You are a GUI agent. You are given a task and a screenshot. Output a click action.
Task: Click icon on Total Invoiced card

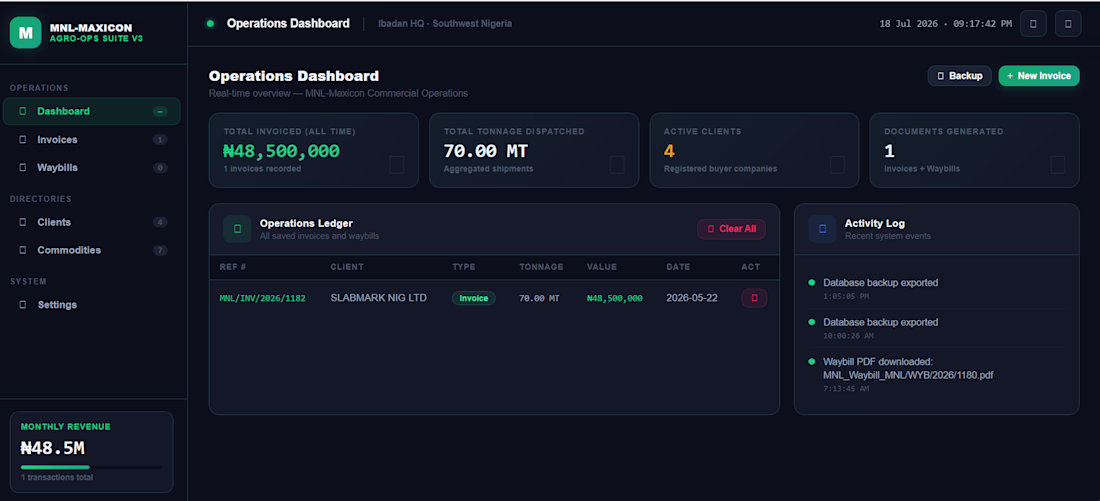coord(397,165)
